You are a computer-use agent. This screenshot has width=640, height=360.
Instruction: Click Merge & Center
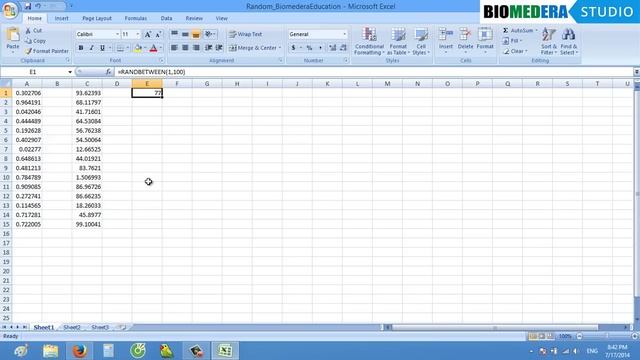coord(253,48)
